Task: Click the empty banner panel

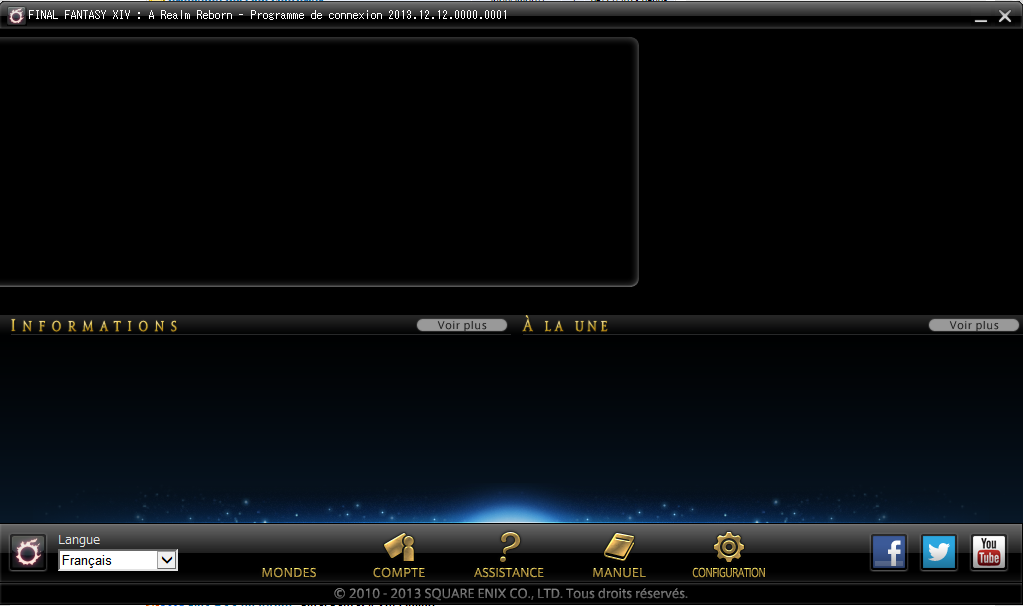Action: coord(318,162)
